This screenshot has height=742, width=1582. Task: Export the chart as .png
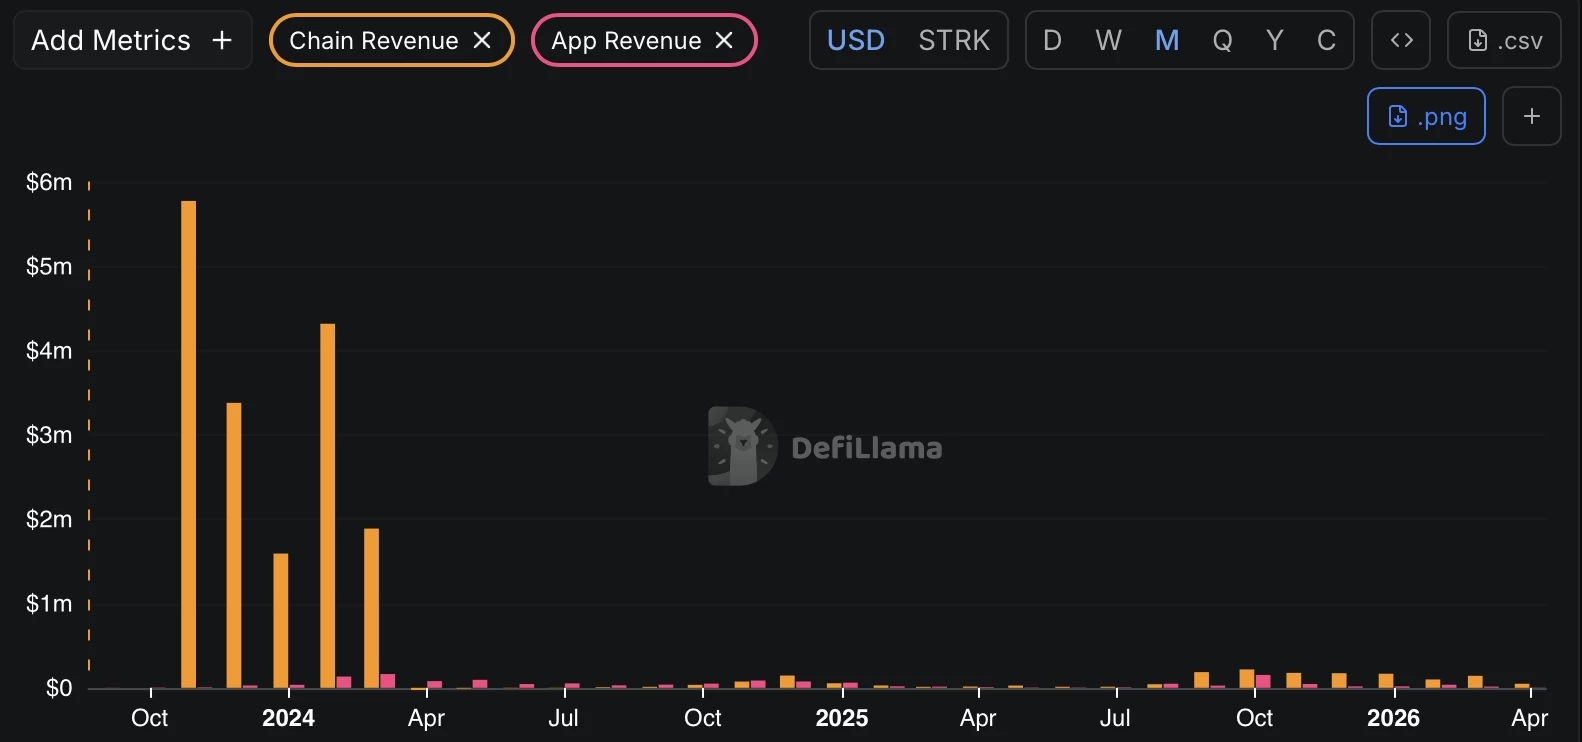[1426, 116]
